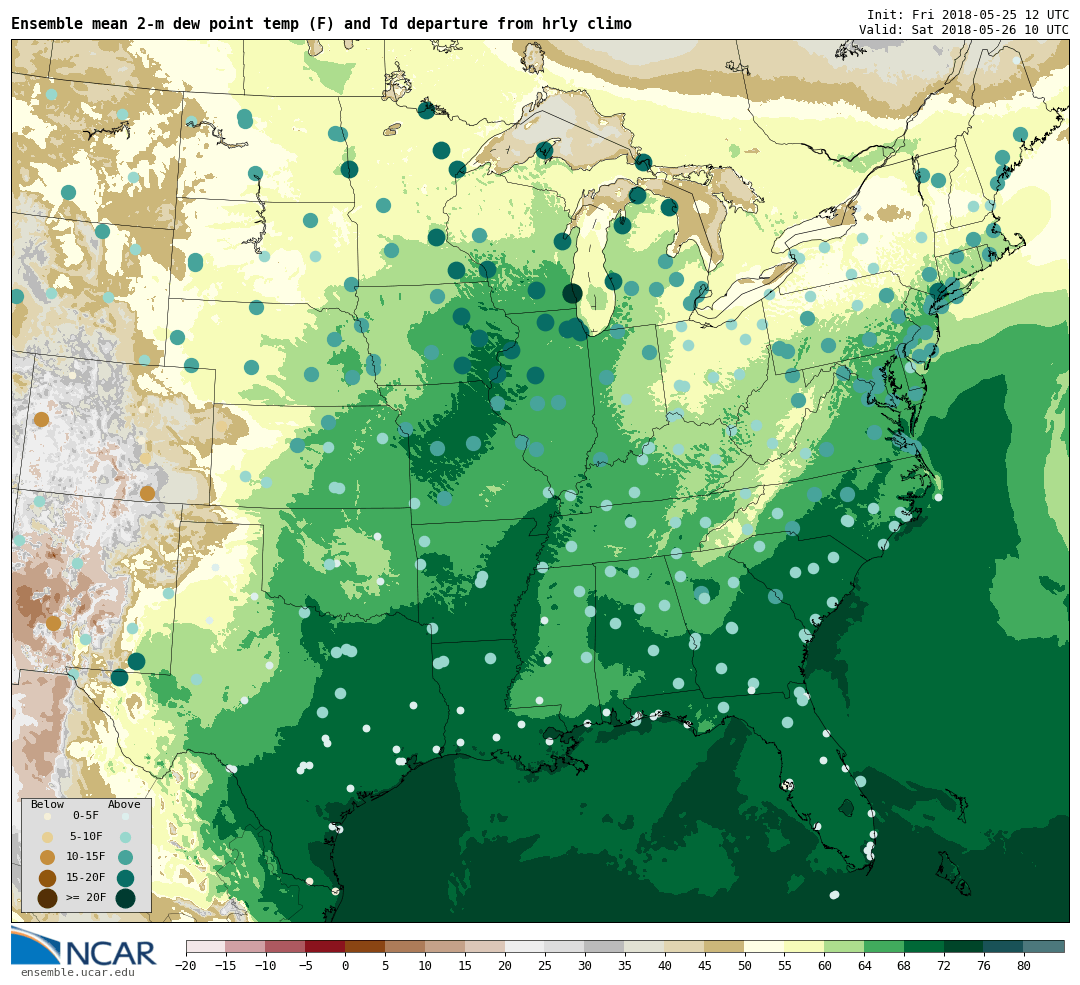Click the ">= 20F" legend label
The height and width of the screenshot is (985, 1080).
pos(86,897)
